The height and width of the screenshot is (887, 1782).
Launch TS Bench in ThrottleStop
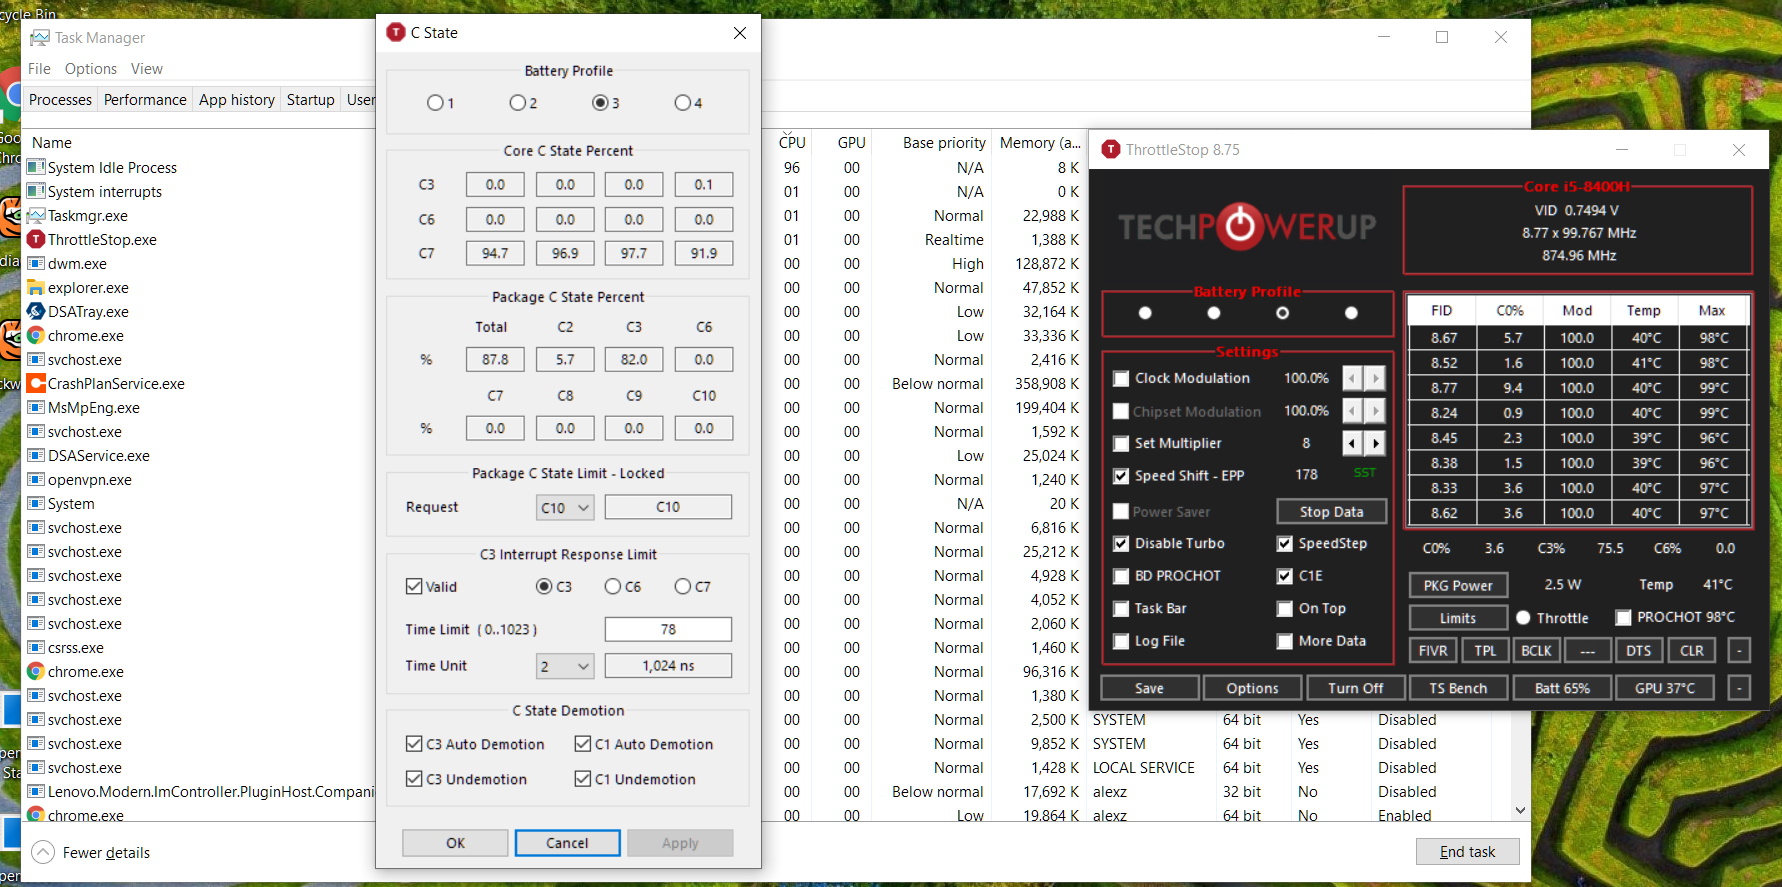[1458, 688]
